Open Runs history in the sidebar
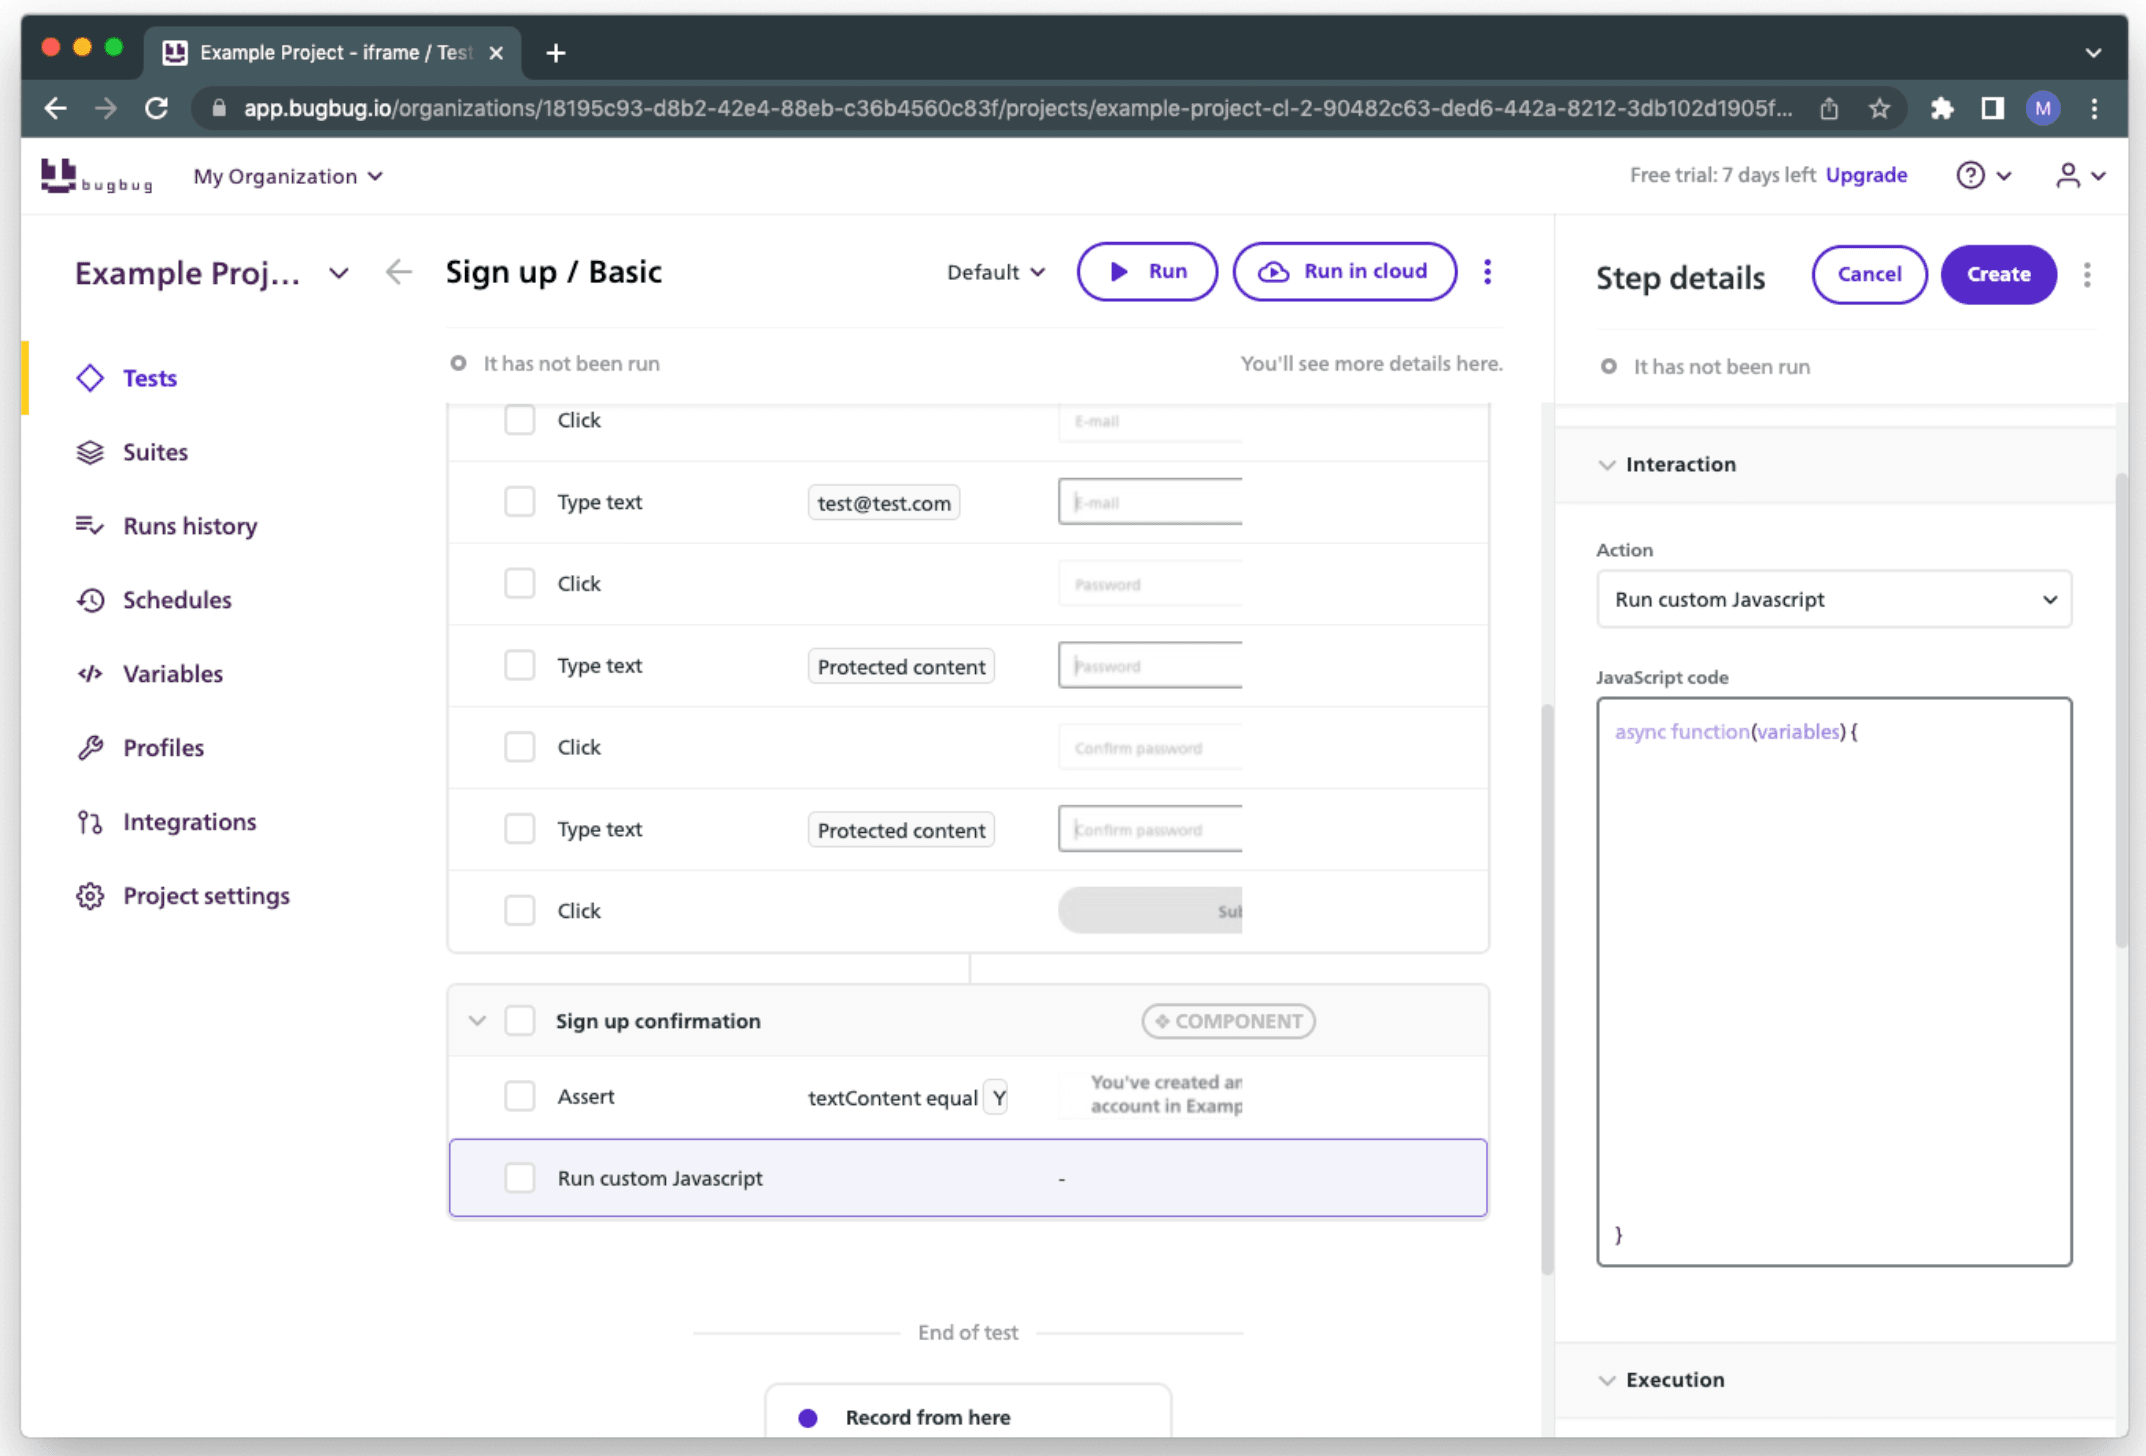 (x=190, y=526)
